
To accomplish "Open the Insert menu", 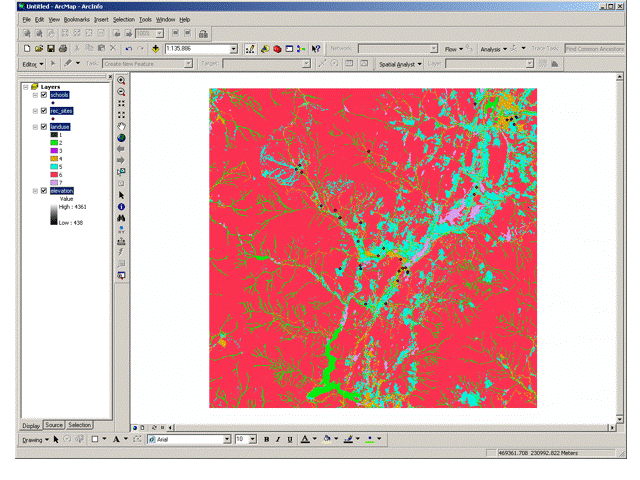I will tap(101, 20).
